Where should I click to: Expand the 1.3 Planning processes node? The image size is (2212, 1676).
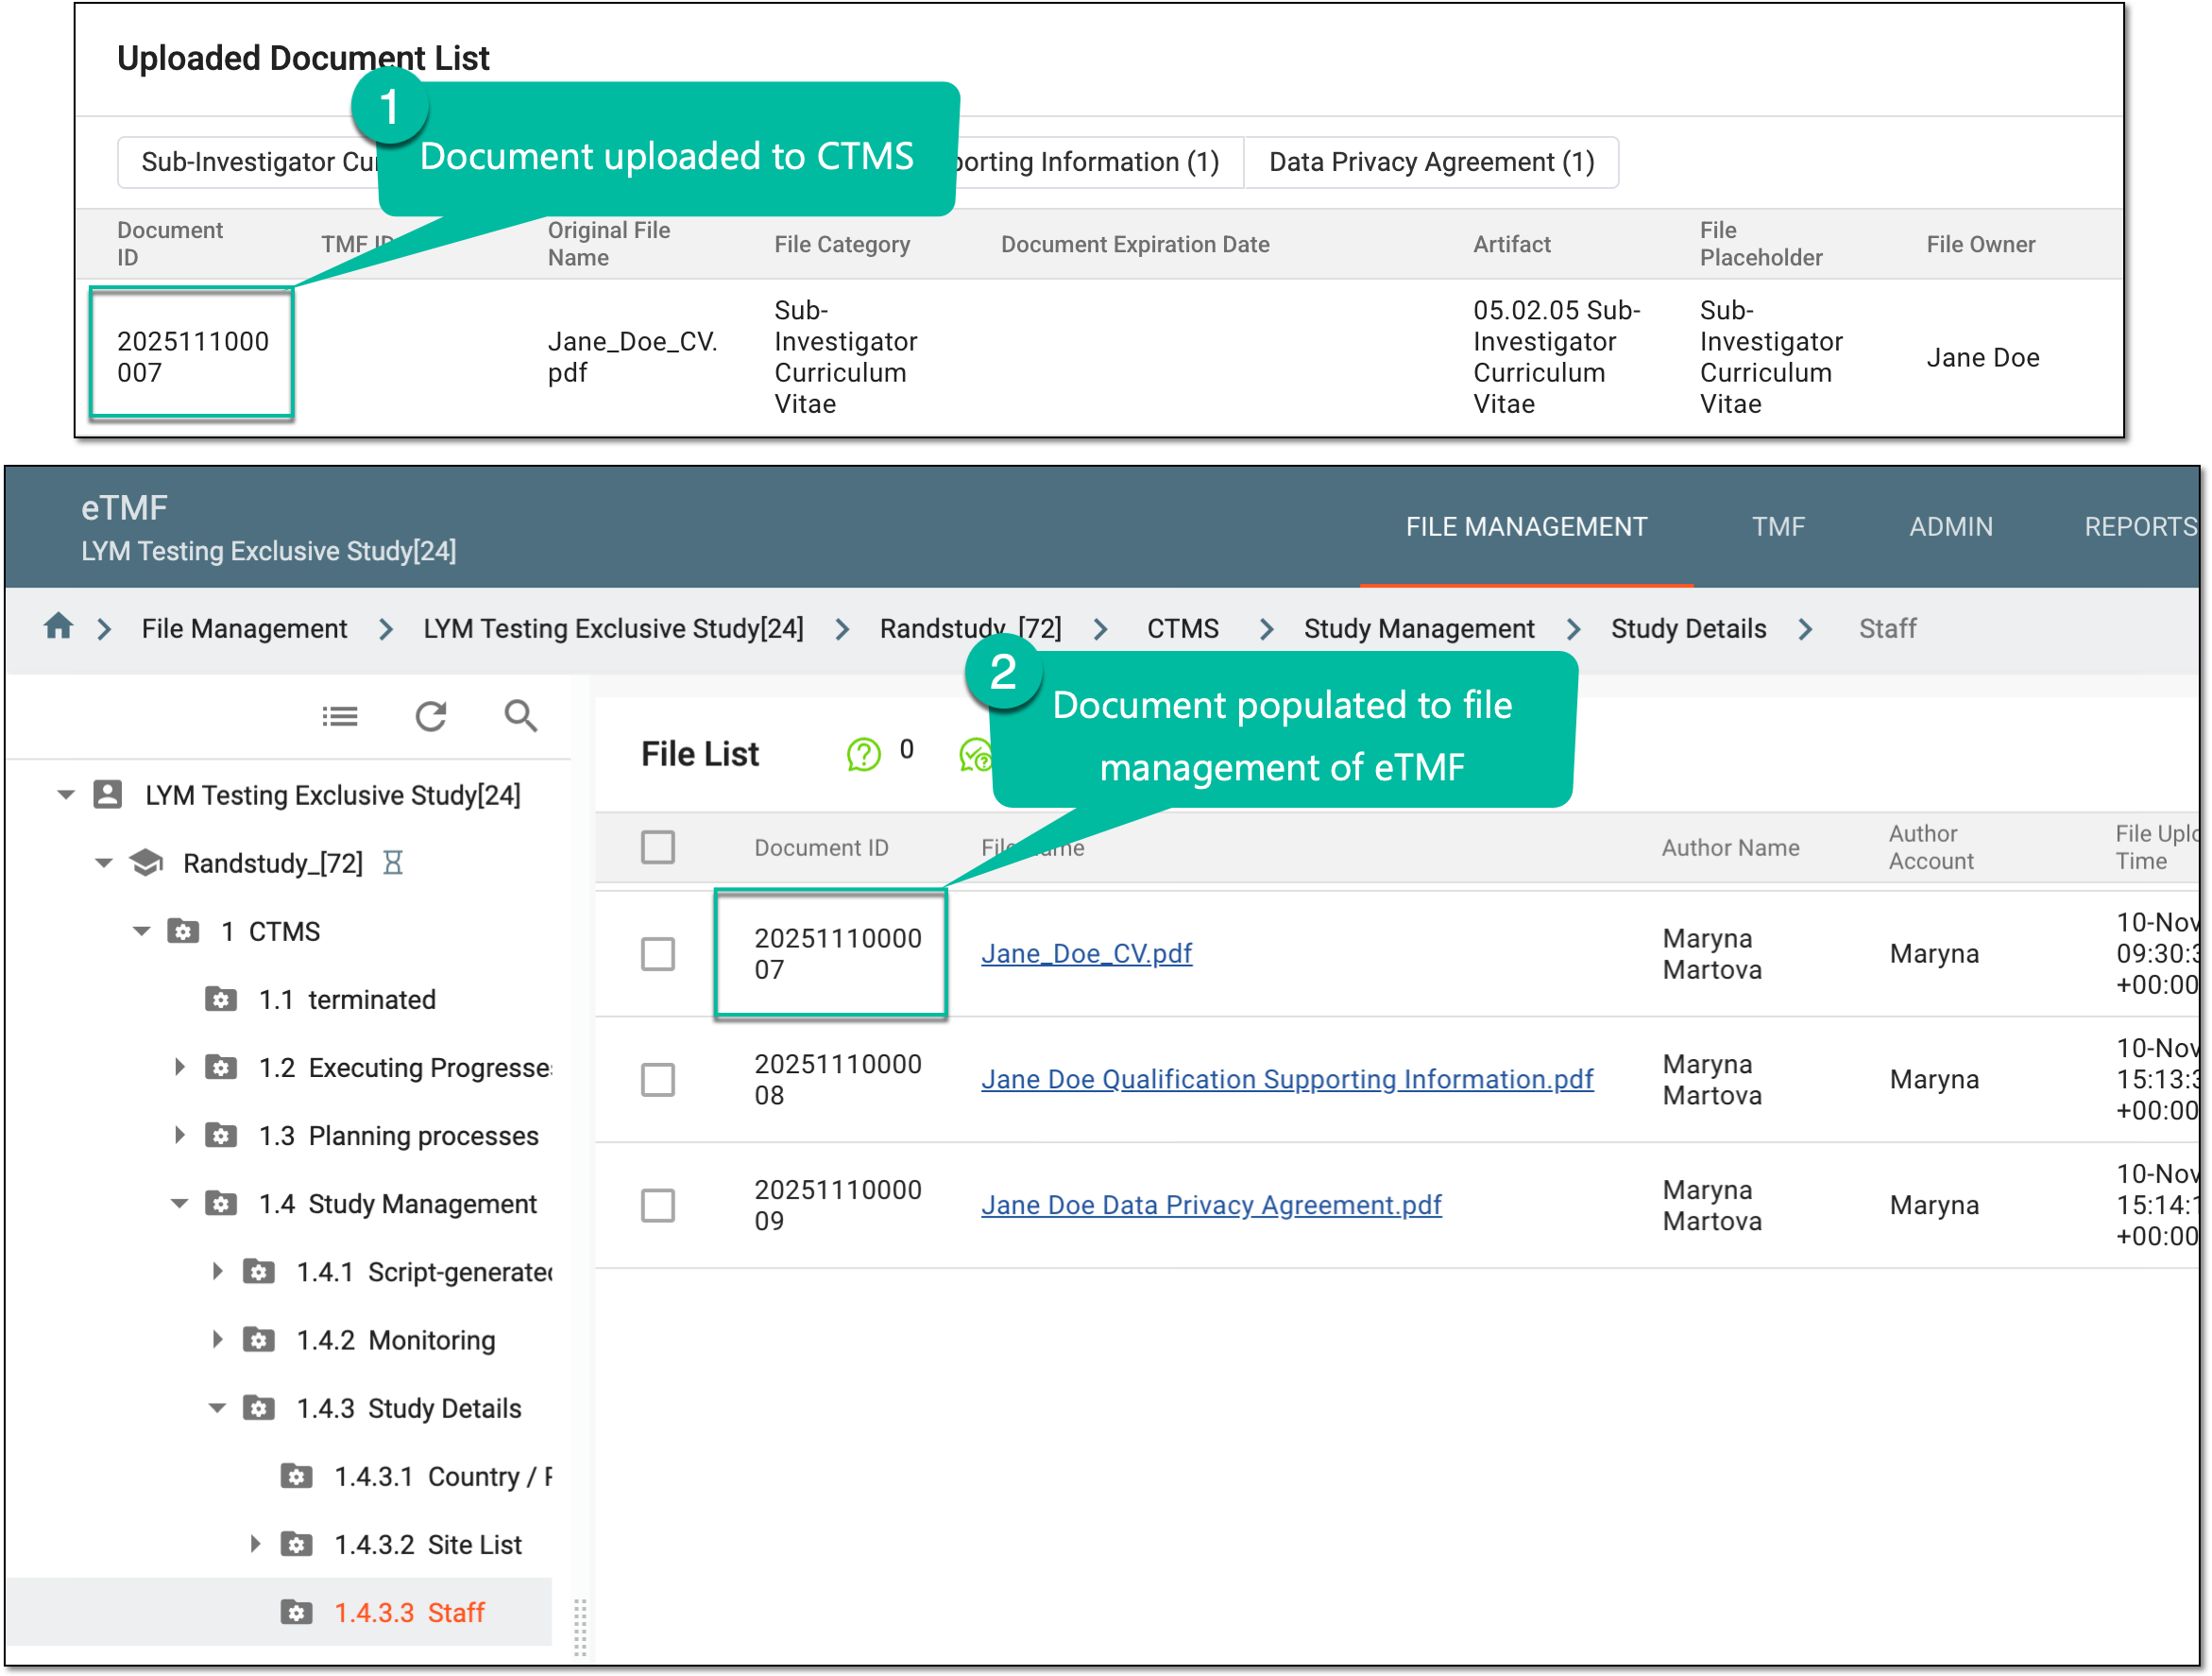[x=180, y=1135]
